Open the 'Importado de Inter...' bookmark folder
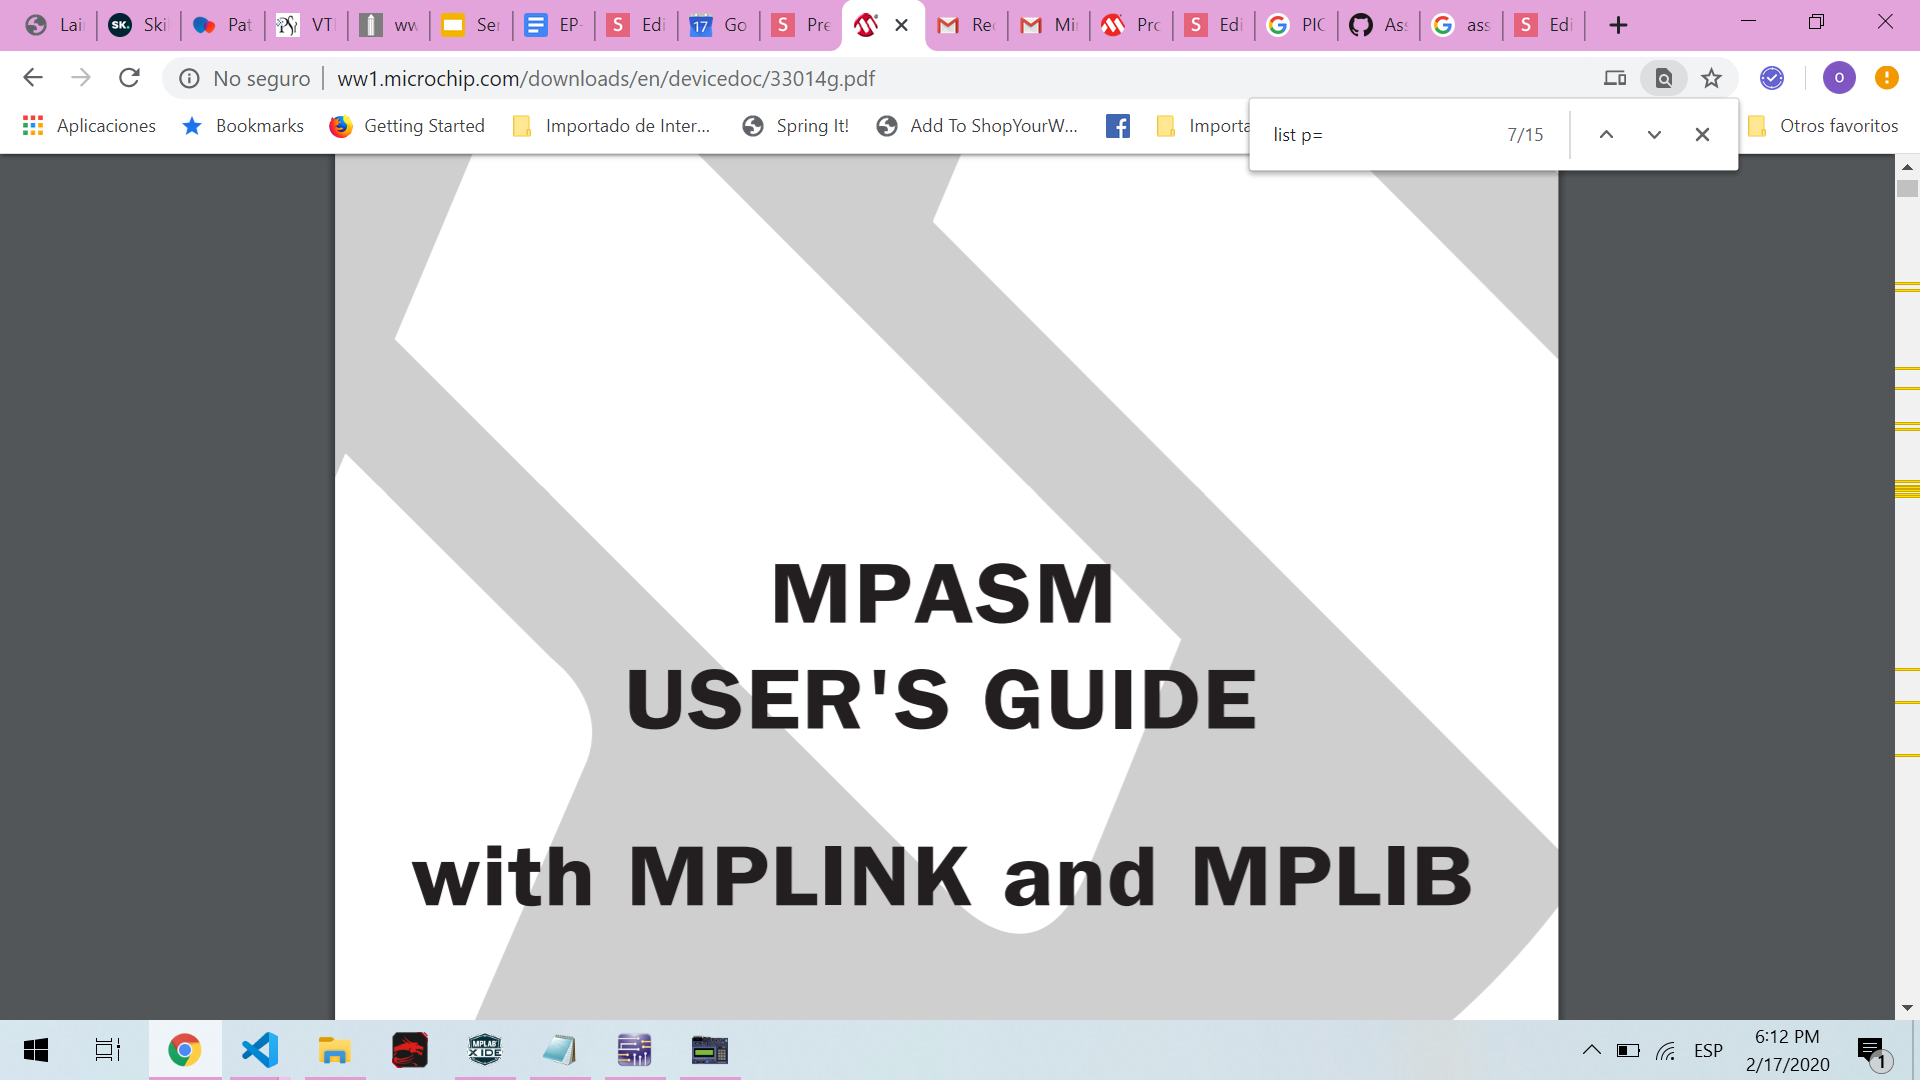This screenshot has height=1080, width=1920. (611, 125)
